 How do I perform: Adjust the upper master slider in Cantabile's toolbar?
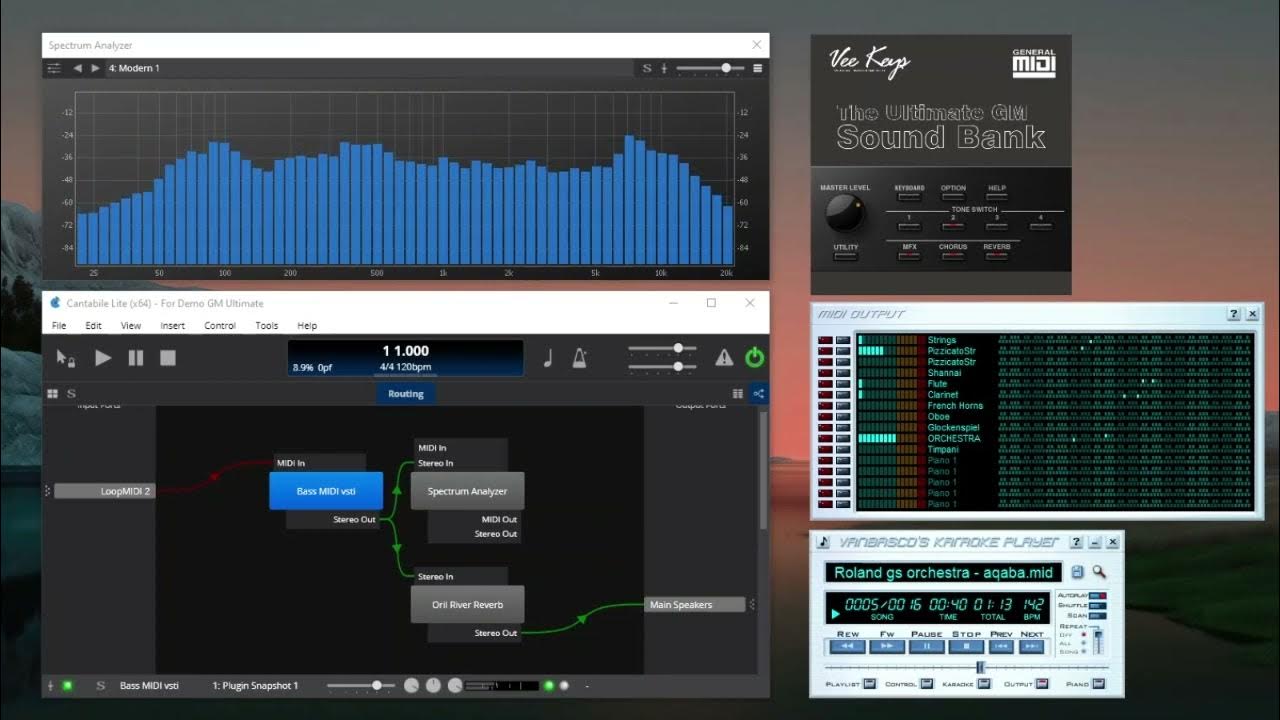point(662,348)
